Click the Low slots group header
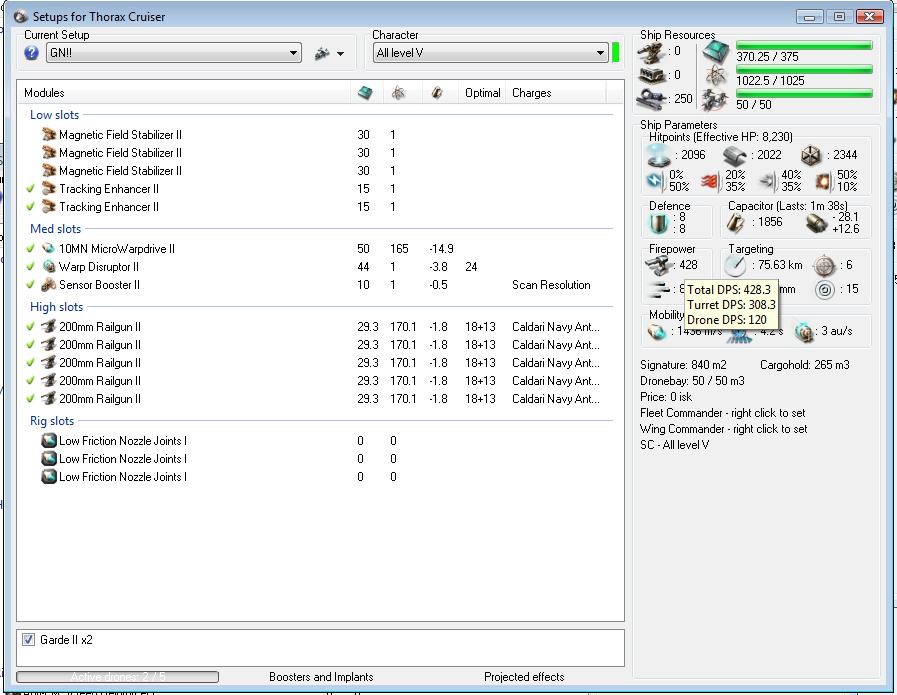 [54, 115]
